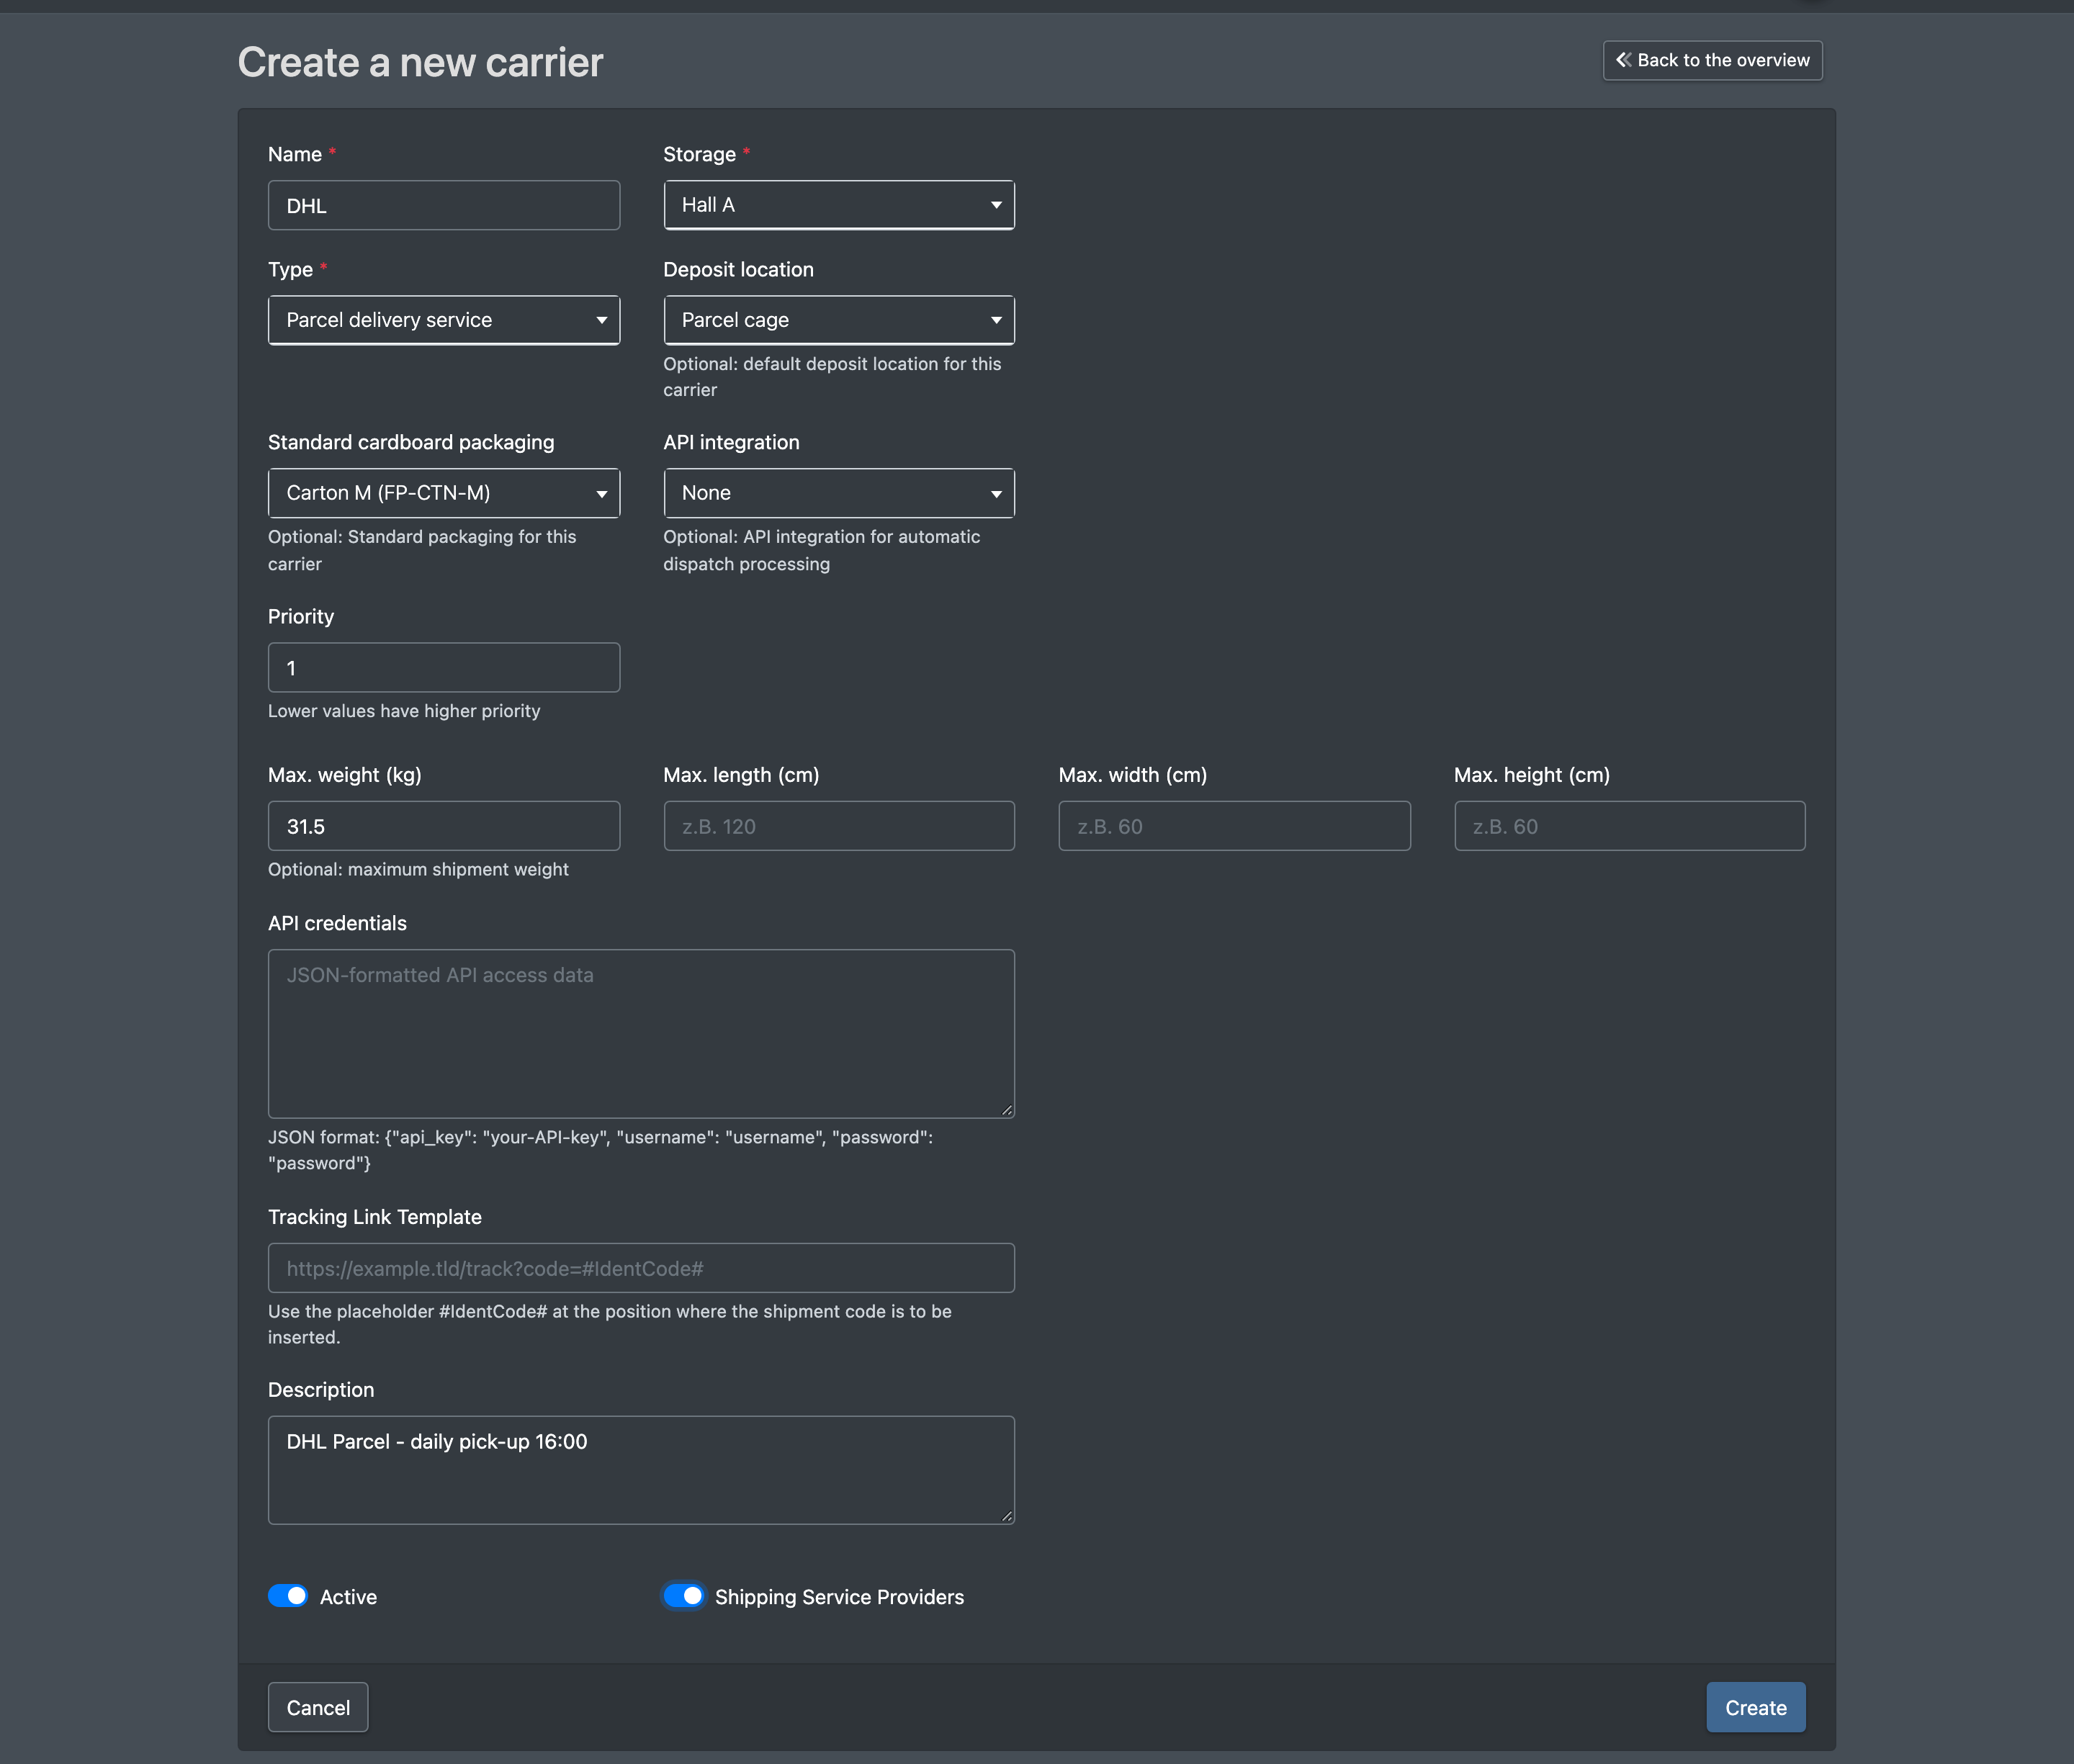Click the 'API credentials' label

[337, 923]
